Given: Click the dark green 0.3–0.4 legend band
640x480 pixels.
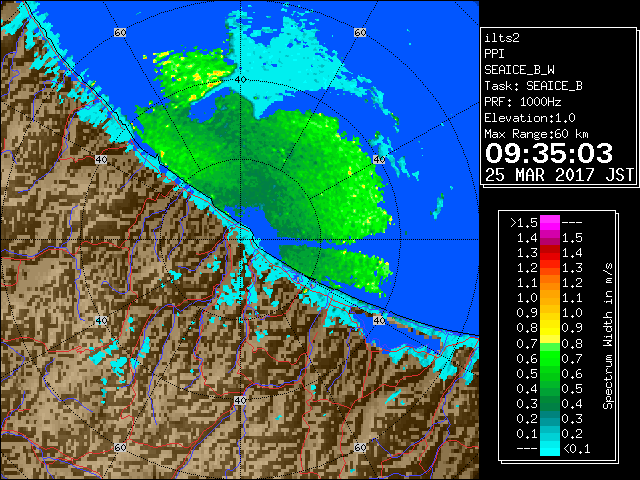Looking at the screenshot, I should [550, 403].
